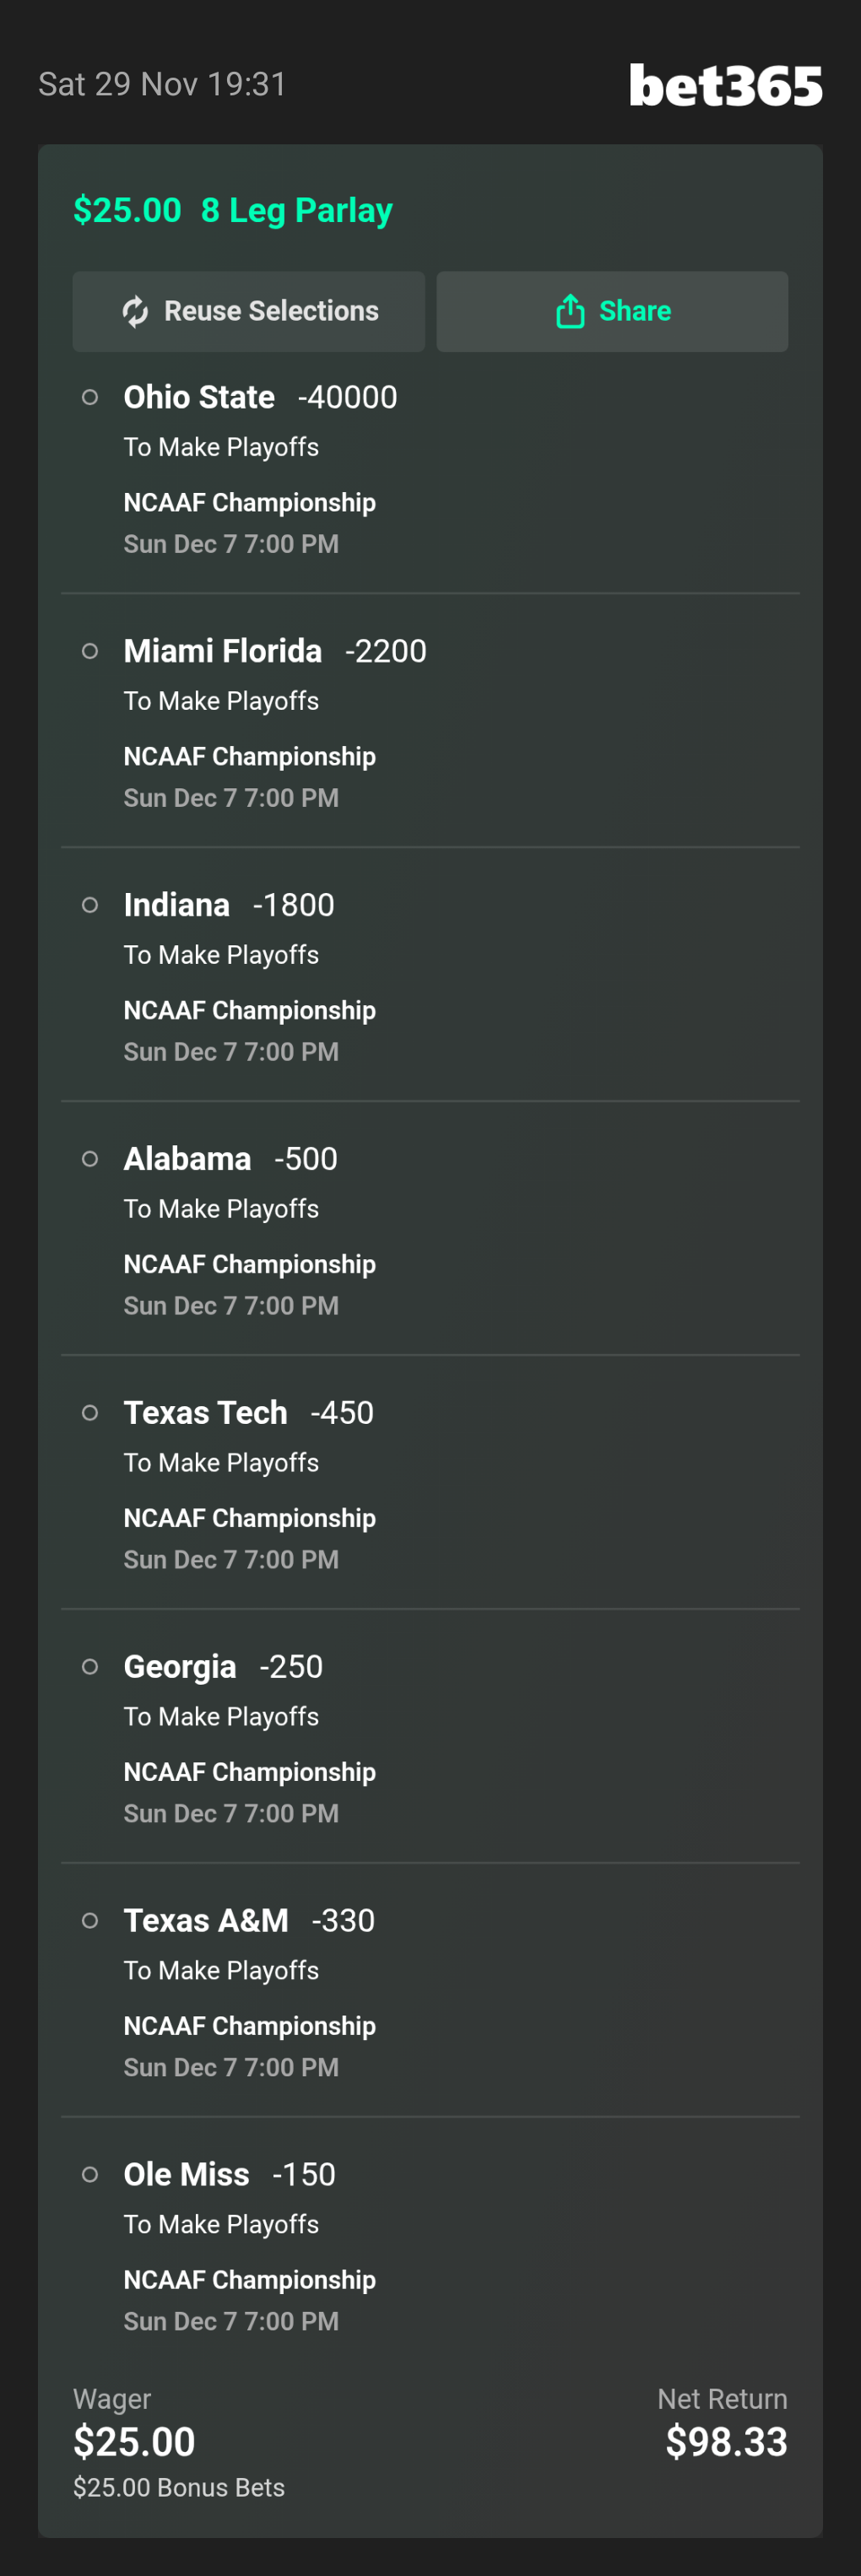Click the status circle beside Ole Miss
The image size is (861, 2576).
pos(90,2176)
